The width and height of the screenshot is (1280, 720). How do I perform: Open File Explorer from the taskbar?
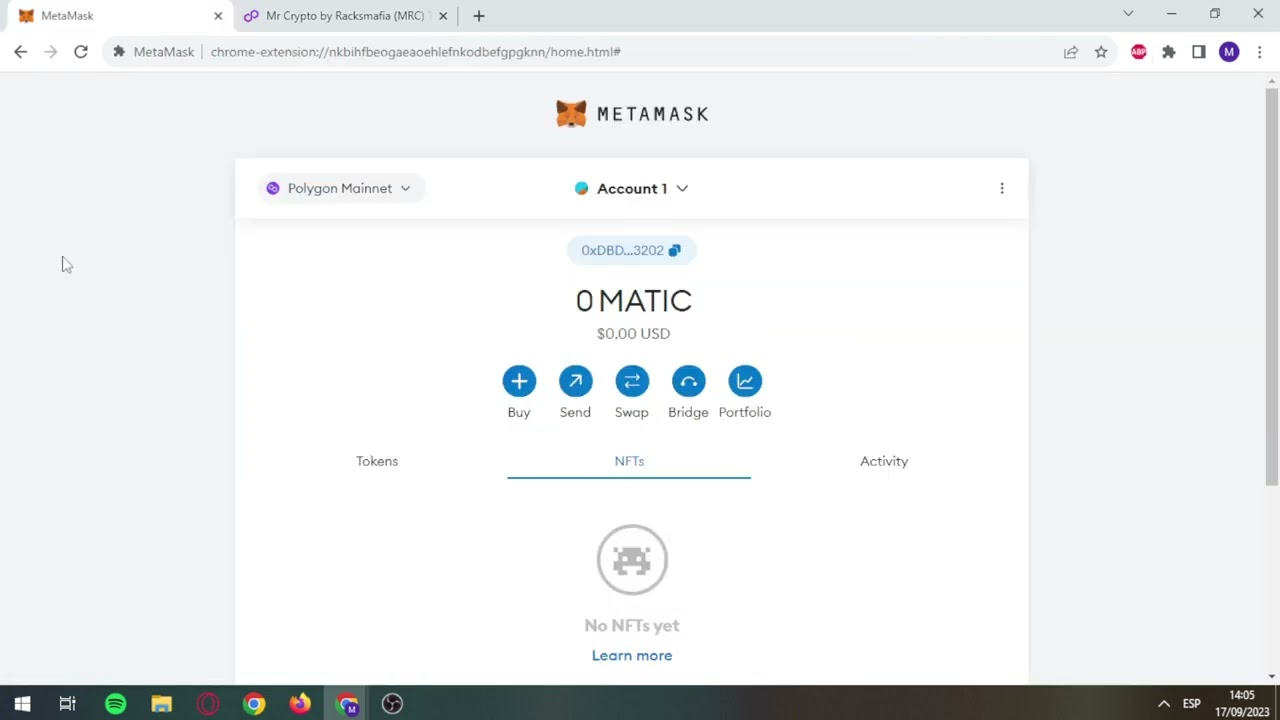[162, 704]
